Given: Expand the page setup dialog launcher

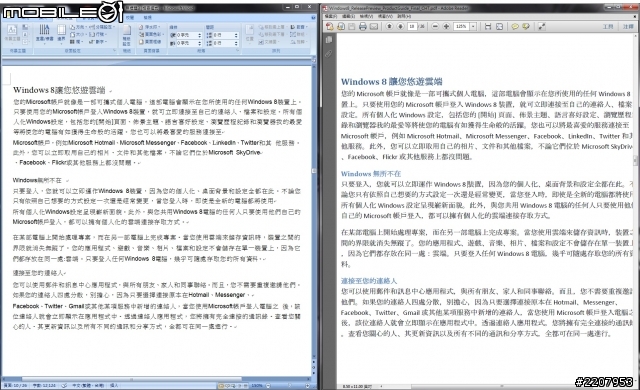Looking at the screenshot, I should (114, 51).
